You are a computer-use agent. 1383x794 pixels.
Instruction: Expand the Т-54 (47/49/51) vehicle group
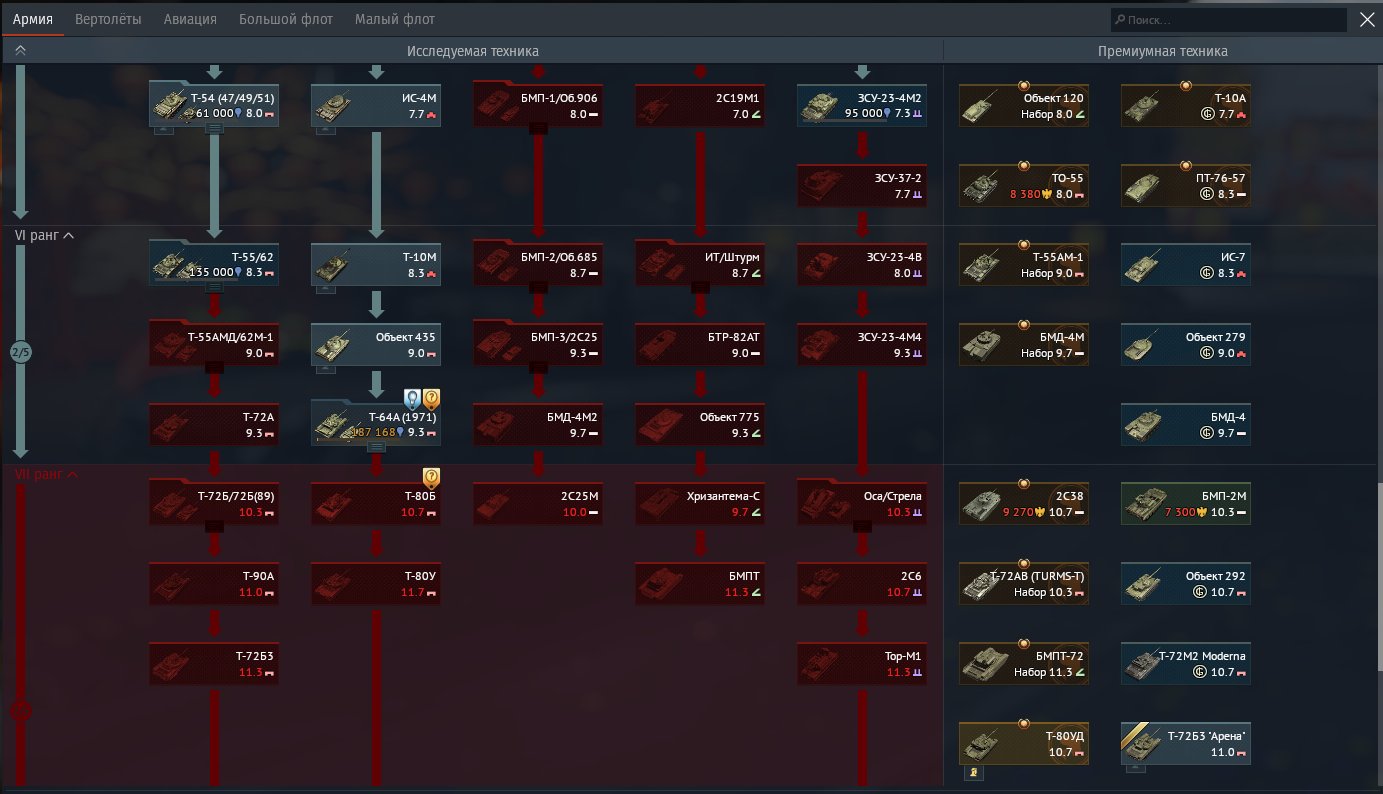[x=214, y=130]
